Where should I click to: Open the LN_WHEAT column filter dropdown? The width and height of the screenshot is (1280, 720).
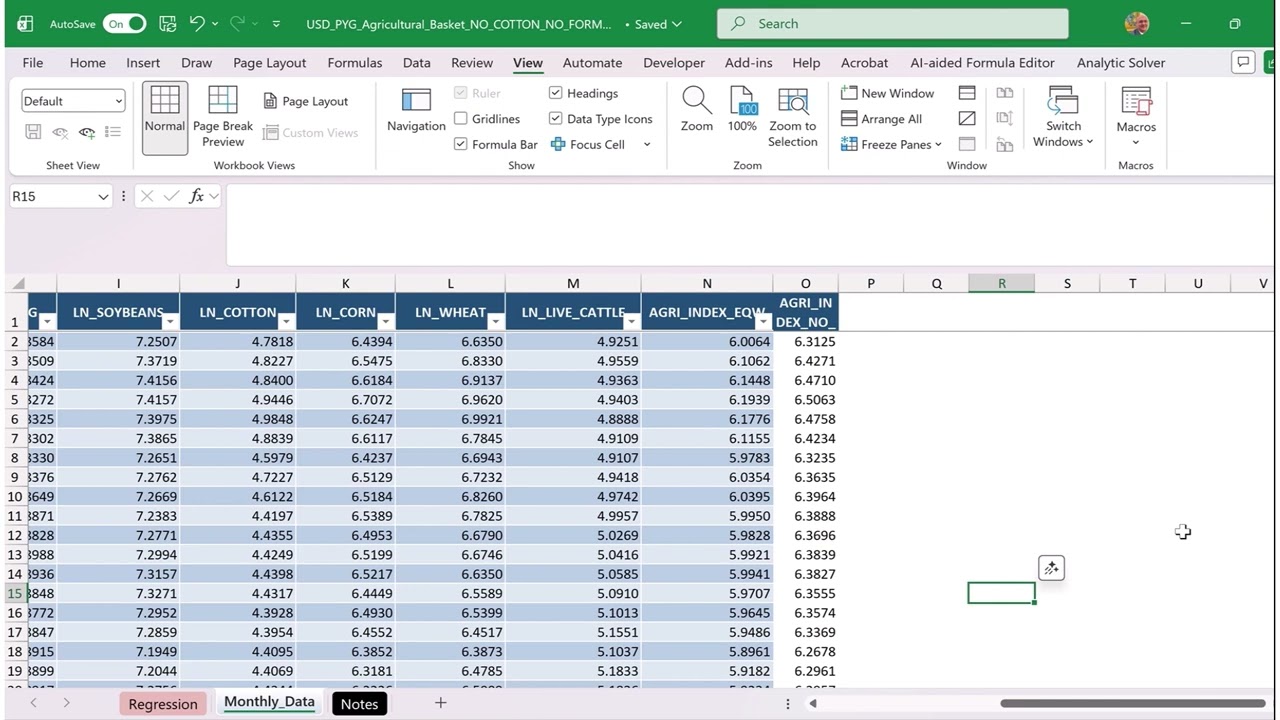495,321
